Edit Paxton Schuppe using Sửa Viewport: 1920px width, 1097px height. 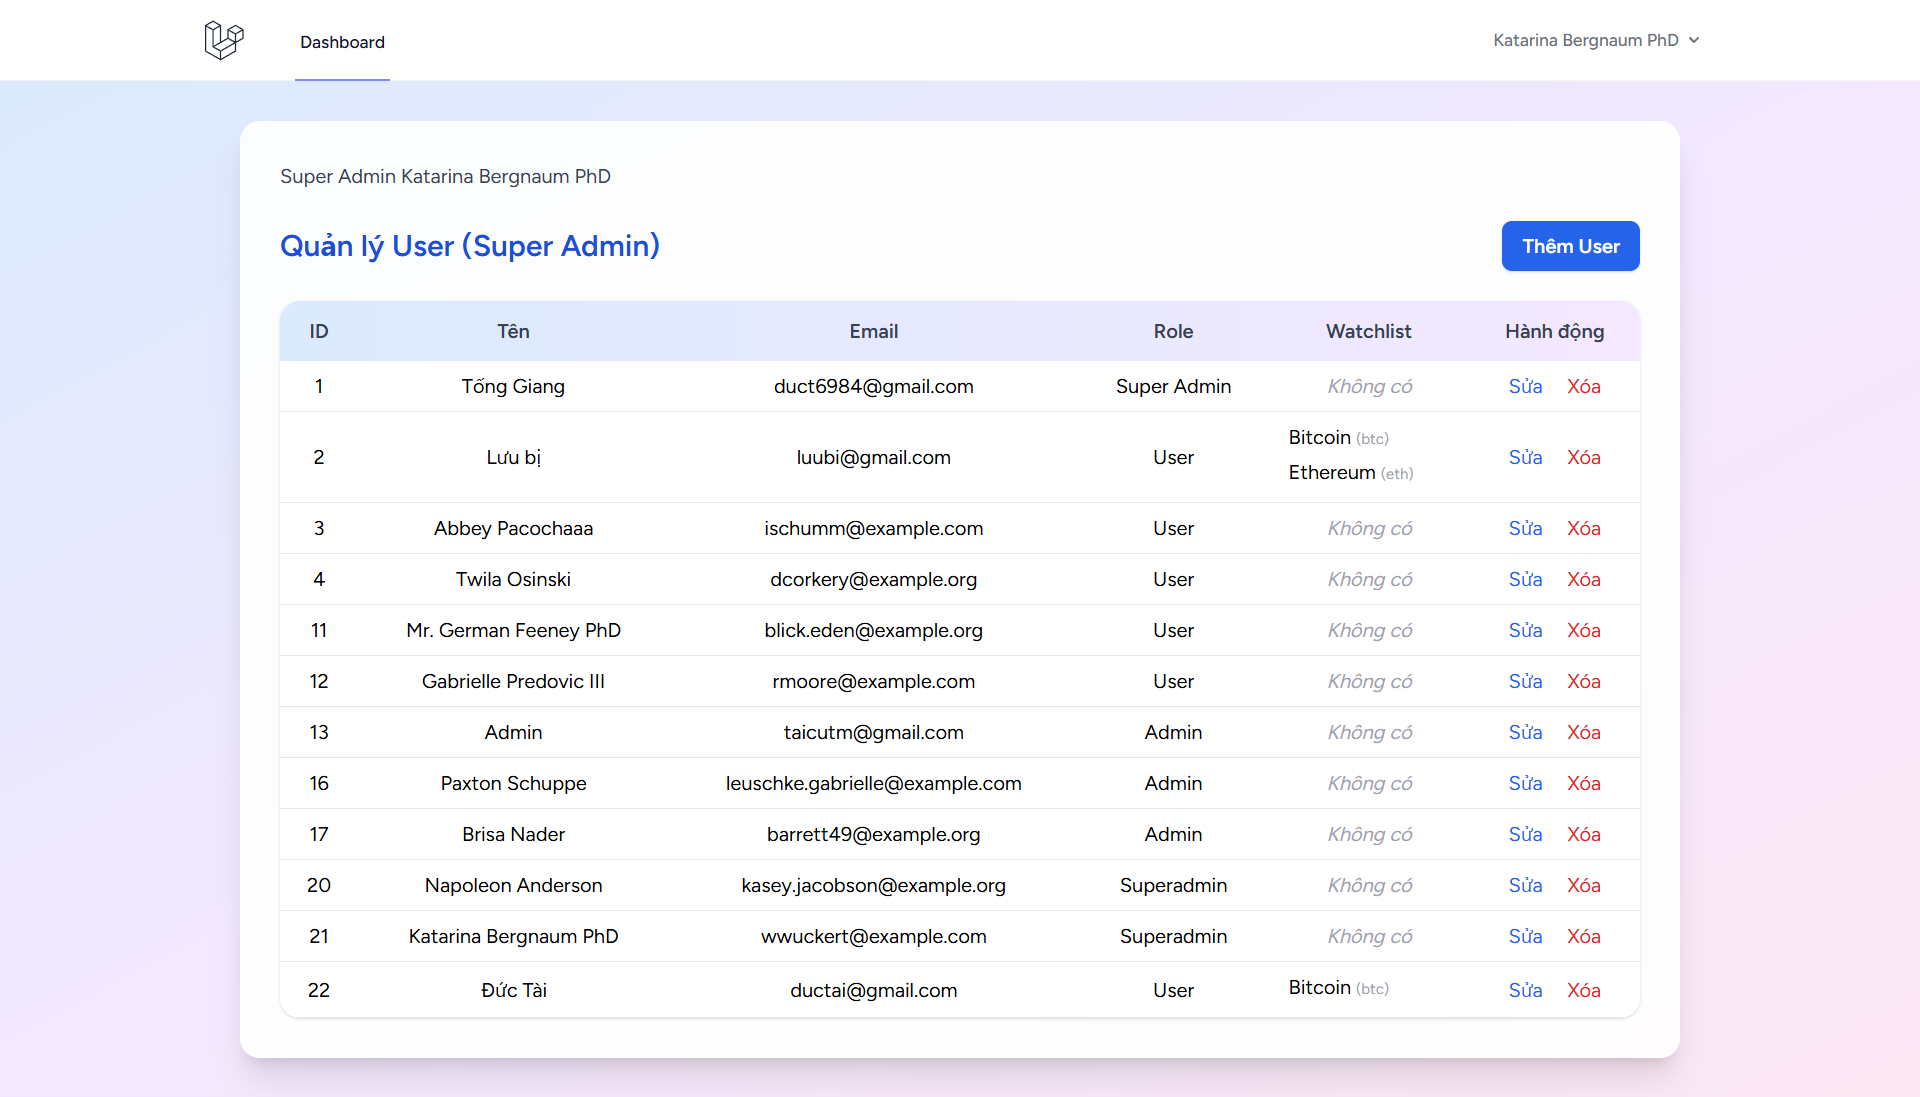1525,784
